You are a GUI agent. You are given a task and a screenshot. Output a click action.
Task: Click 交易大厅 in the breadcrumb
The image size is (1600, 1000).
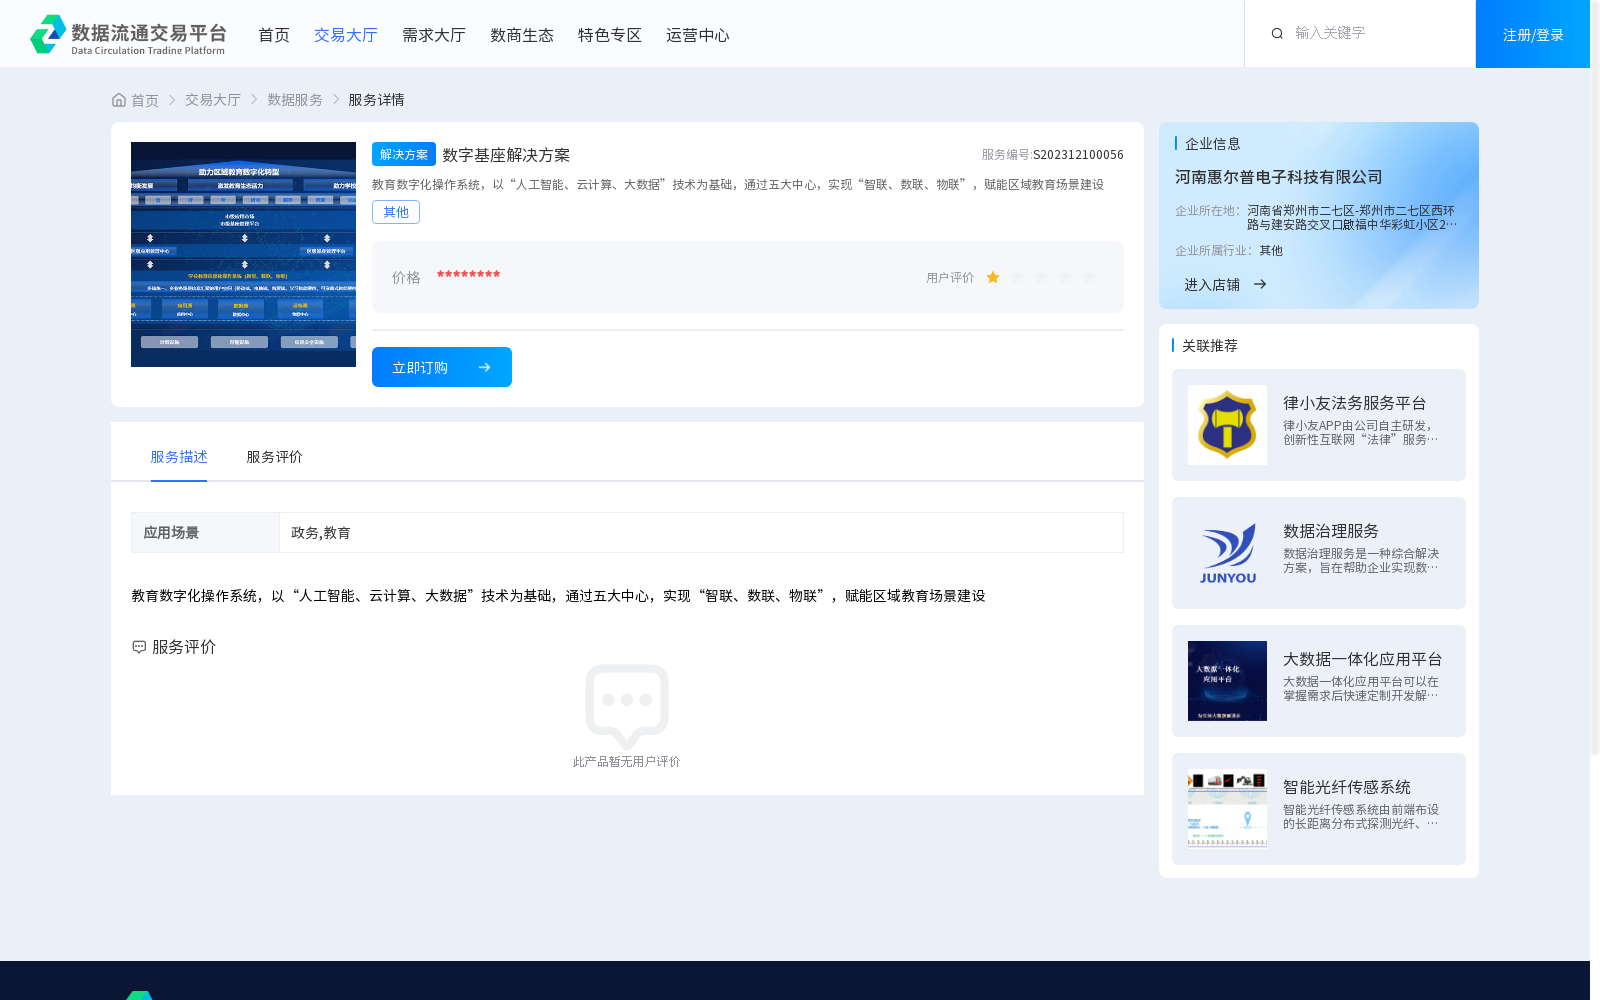pos(213,100)
